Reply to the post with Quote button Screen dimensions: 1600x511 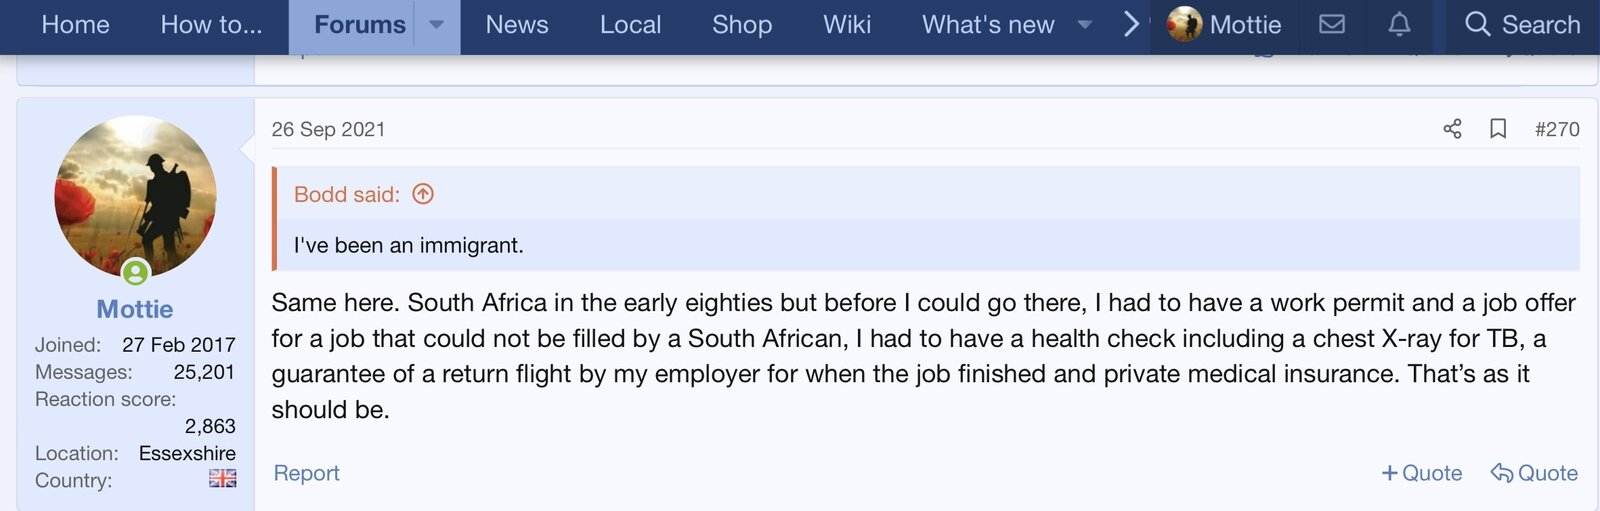pyautogui.click(x=1534, y=473)
